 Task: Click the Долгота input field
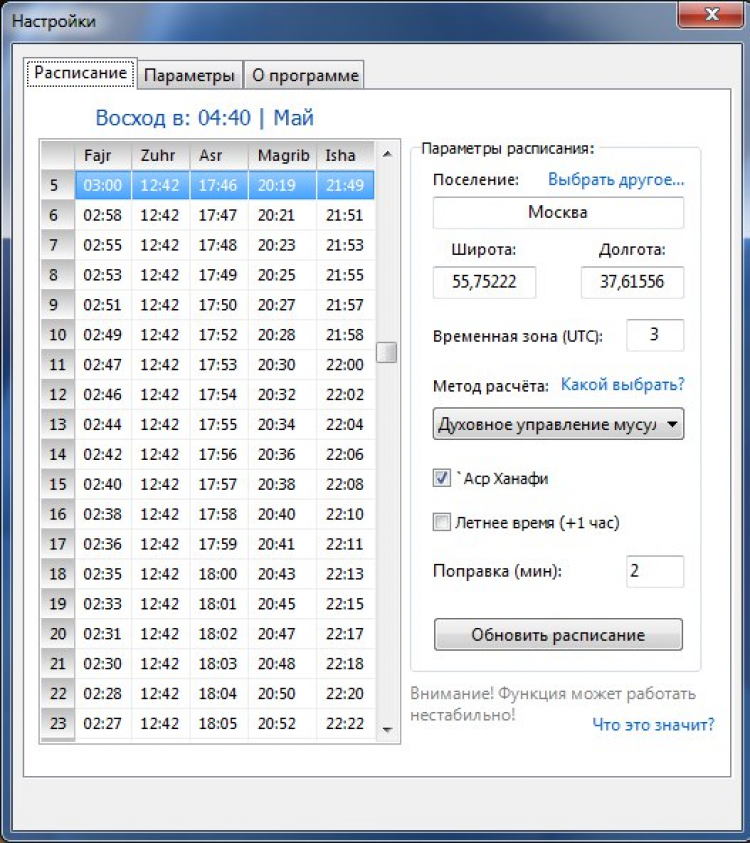[x=632, y=283]
